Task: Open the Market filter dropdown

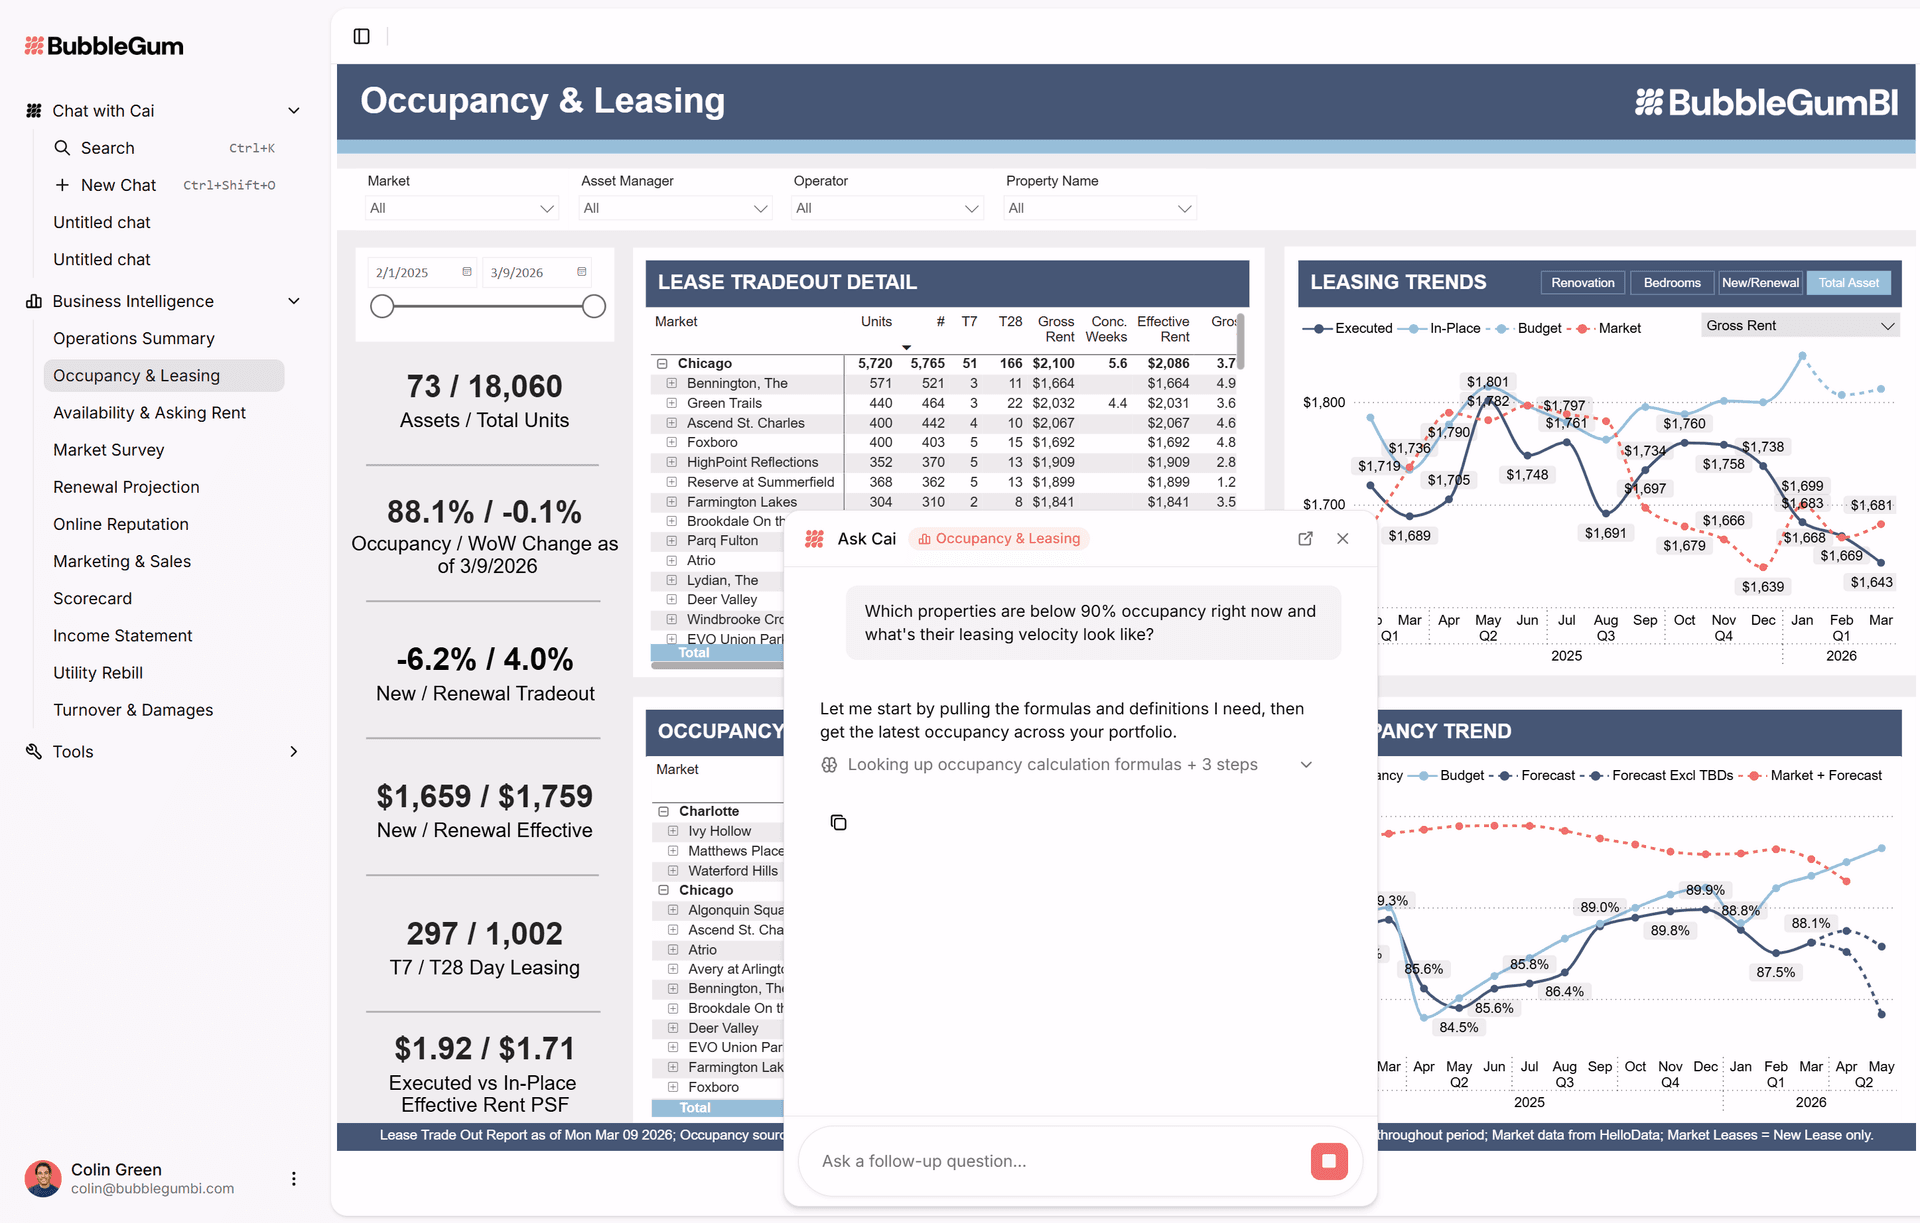Action: pos(461,208)
